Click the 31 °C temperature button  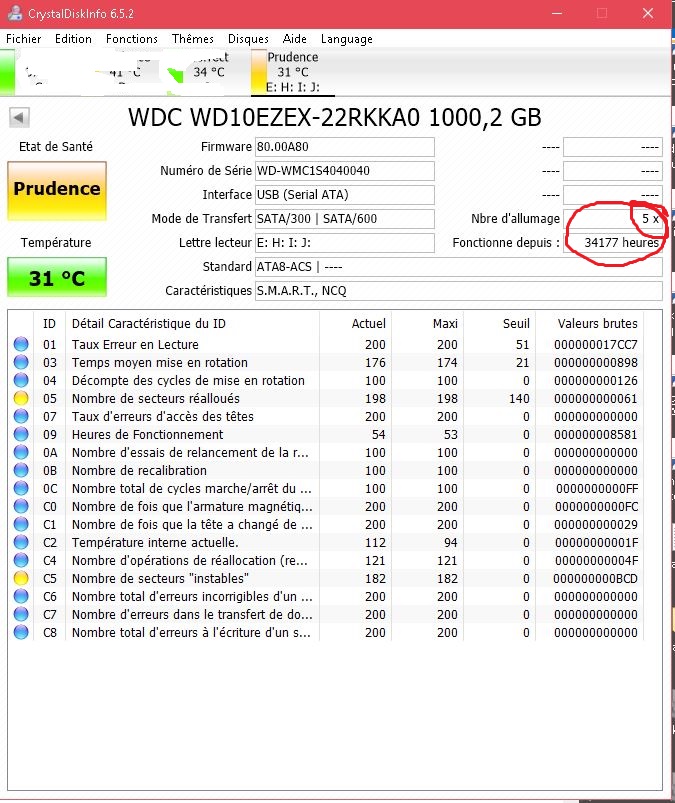57,278
